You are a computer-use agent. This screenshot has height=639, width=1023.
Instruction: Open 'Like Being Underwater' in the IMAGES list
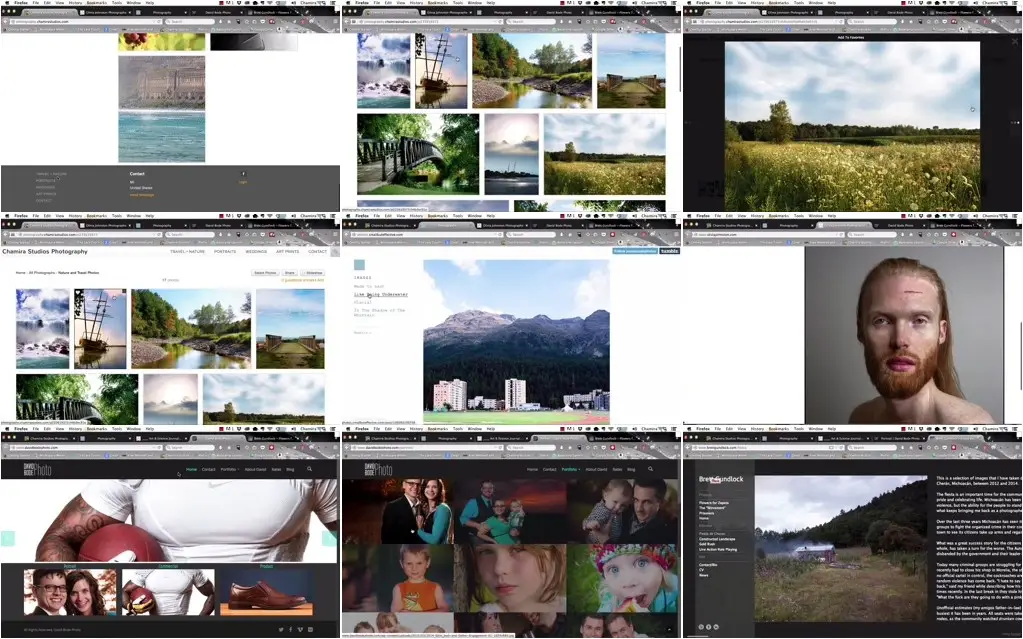click(x=381, y=294)
